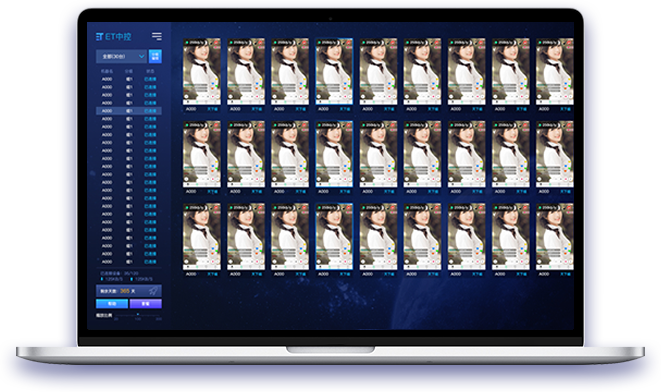This screenshot has height=392, width=661.
Task: Select the first A000 row in device list
Action: (129, 79)
